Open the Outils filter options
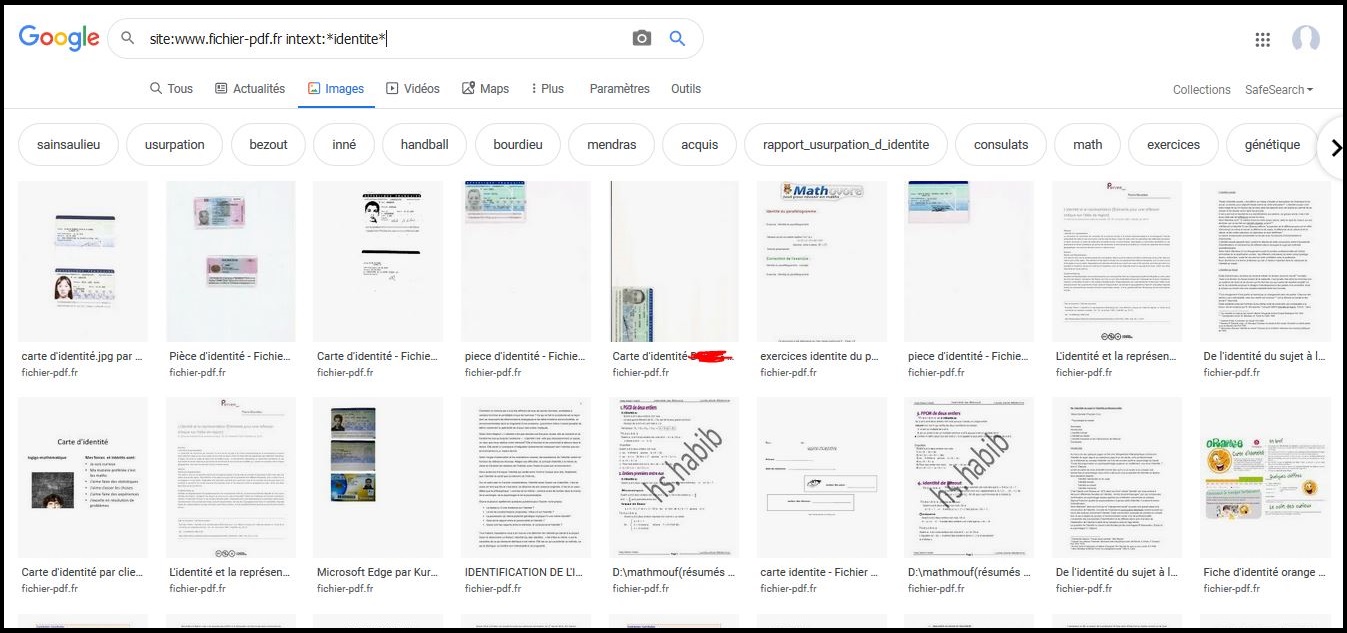This screenshot has height=633, width=1347. (x=685, y=88)
